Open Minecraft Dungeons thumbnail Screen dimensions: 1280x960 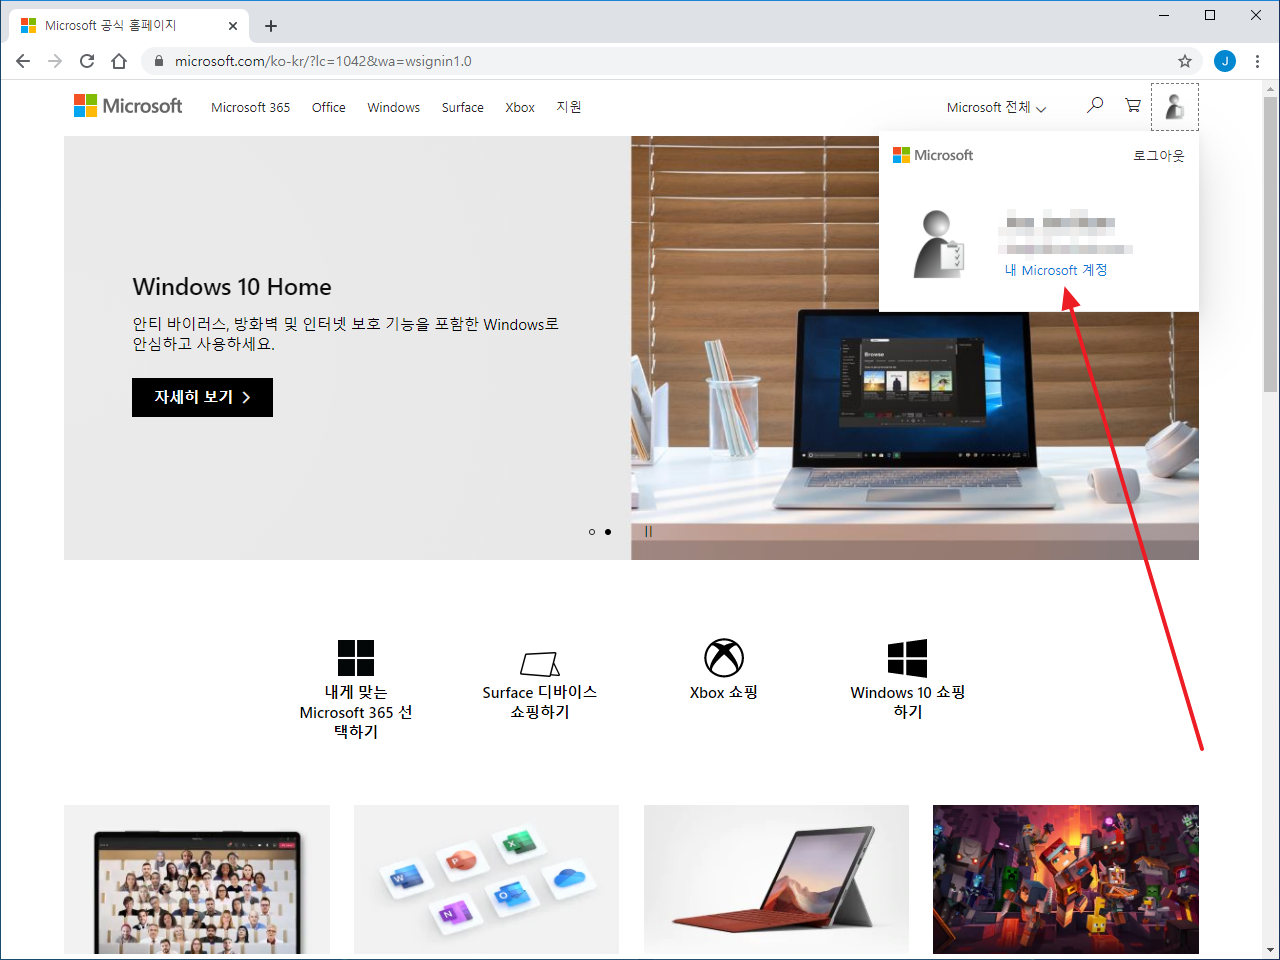pos(1066,879)
